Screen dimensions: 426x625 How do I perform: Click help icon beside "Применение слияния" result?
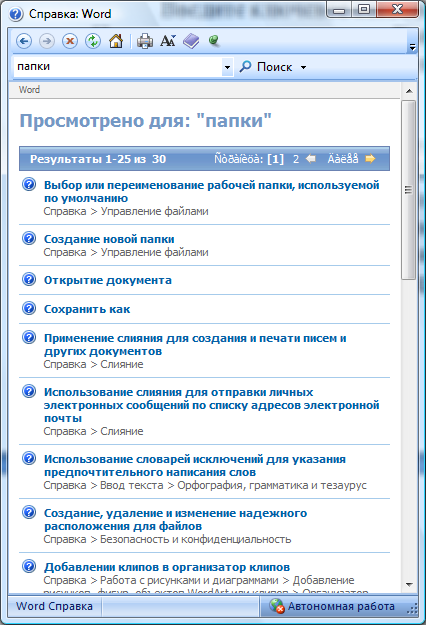(29, 337)
